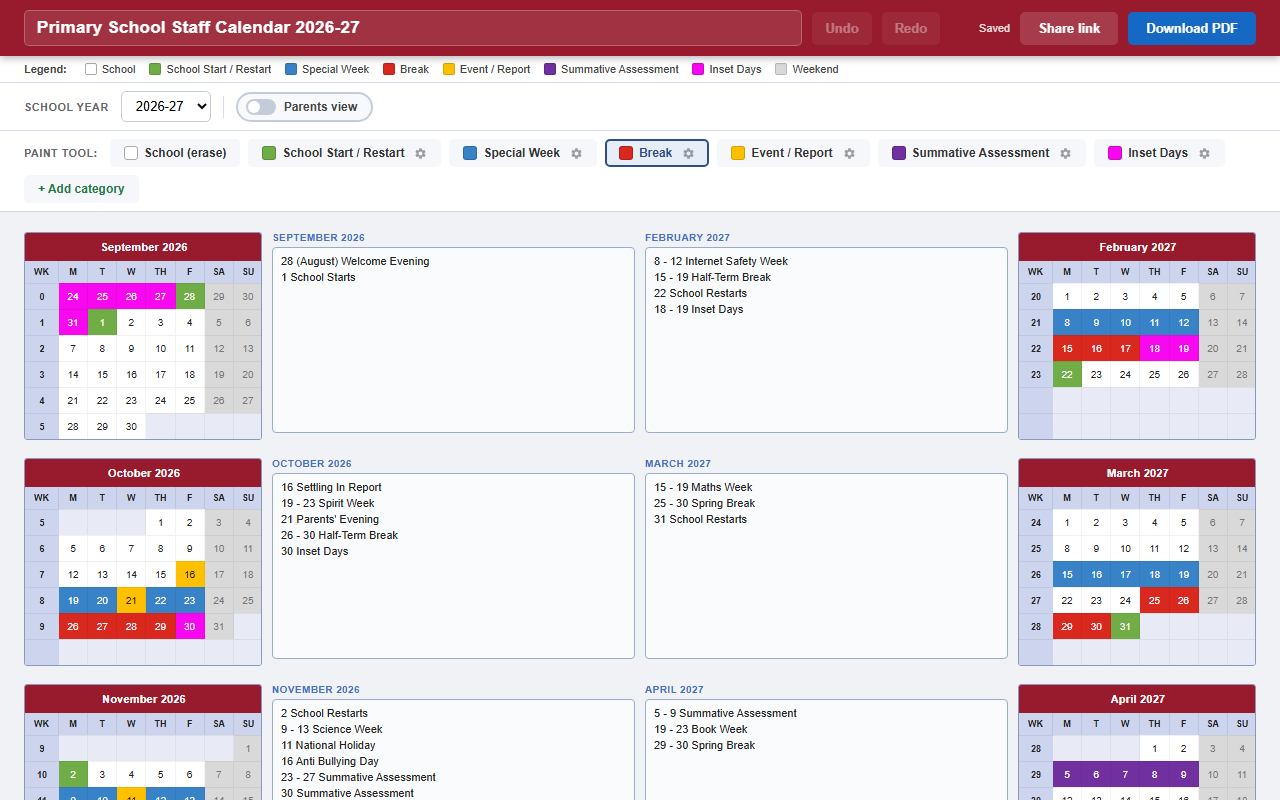Click into the February 2027 notes box

pyautogui.click(x=826, y=340)
